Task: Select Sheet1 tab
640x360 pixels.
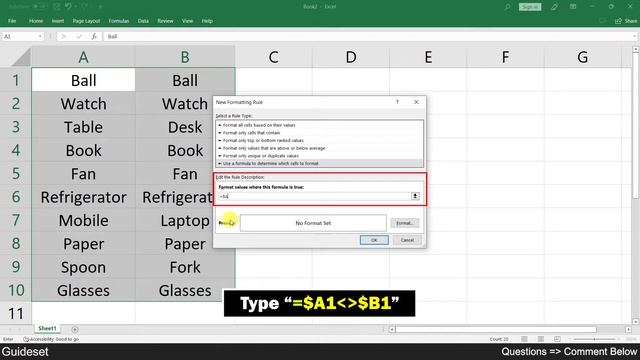Action: click(47, 329)
